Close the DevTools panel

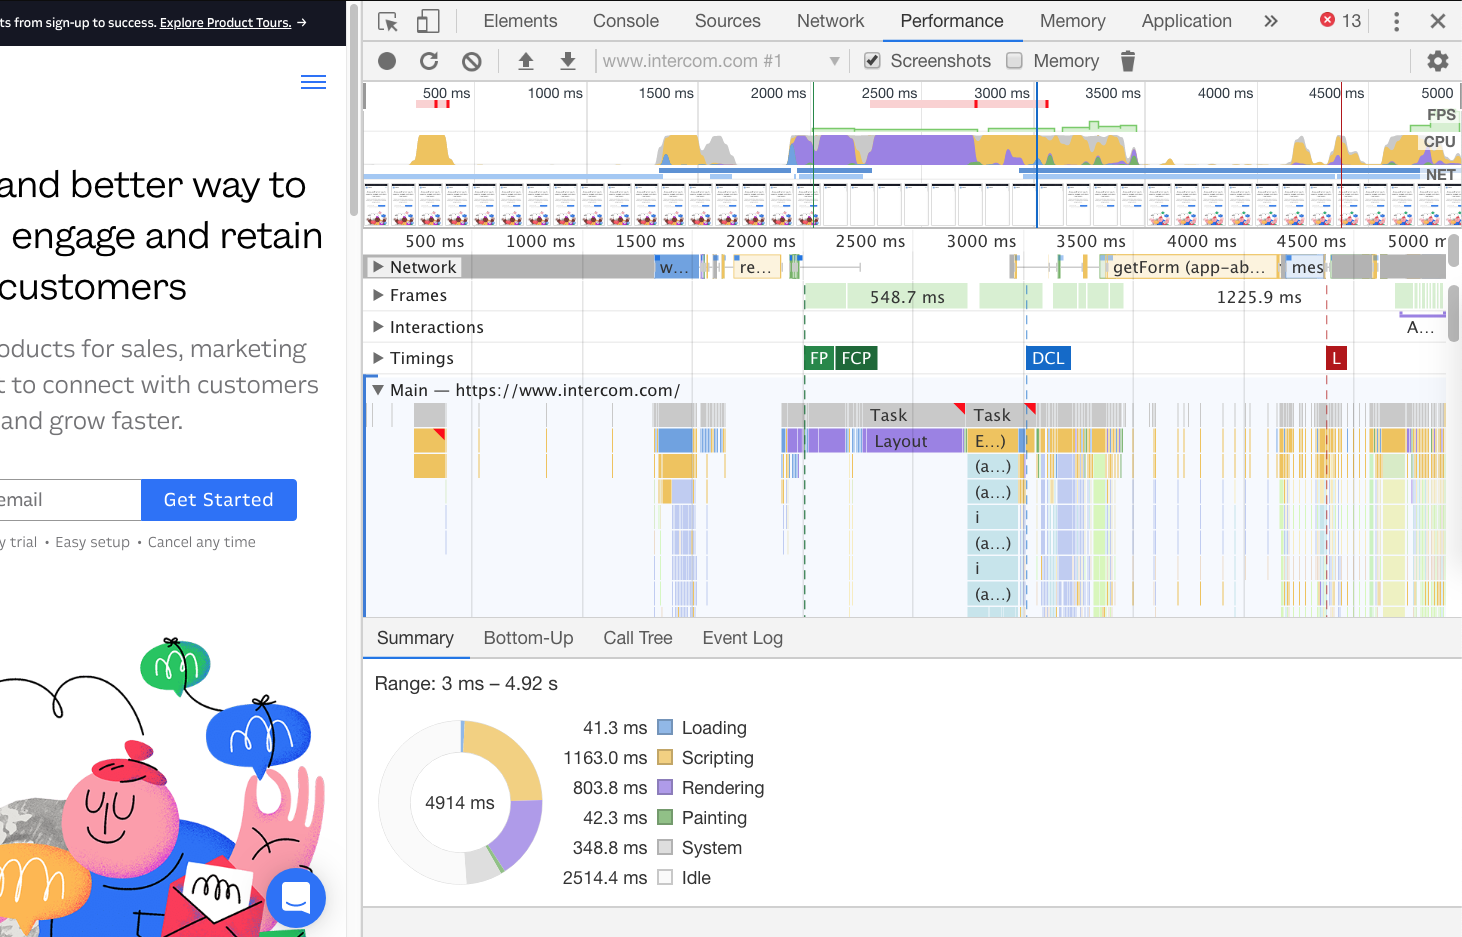coord(1438,21)
